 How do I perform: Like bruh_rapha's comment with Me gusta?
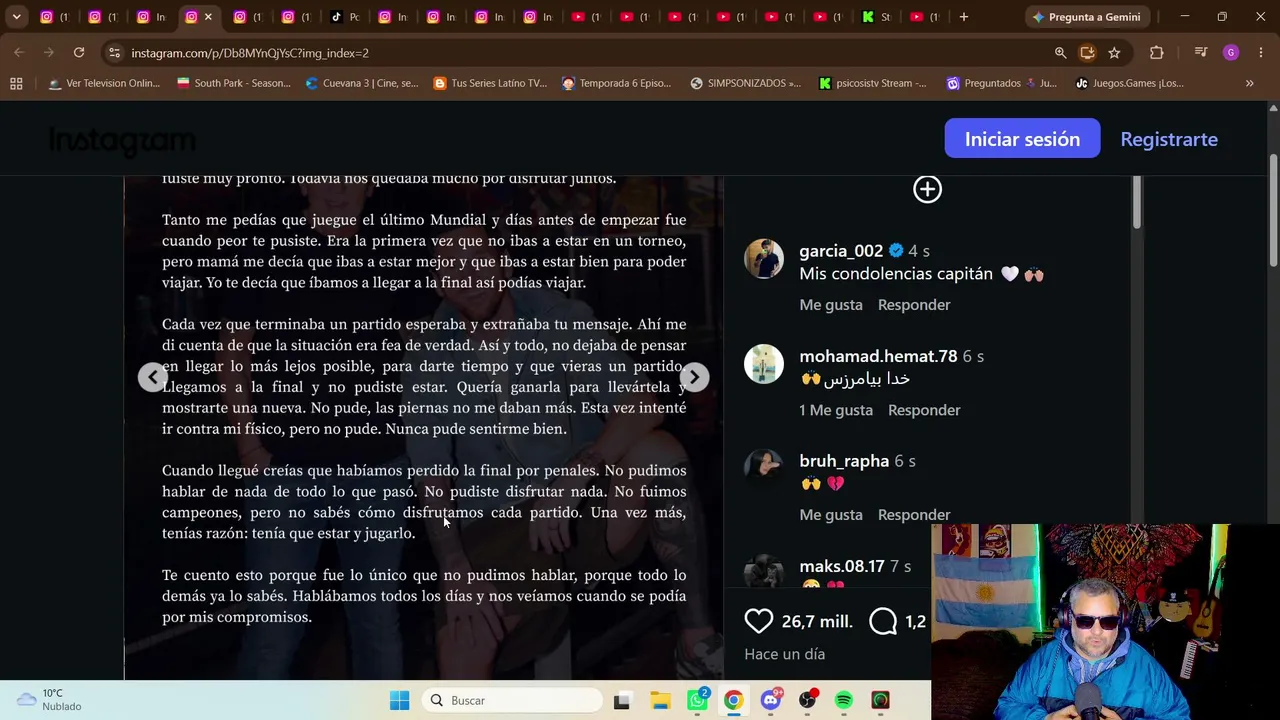pos(831,514)
